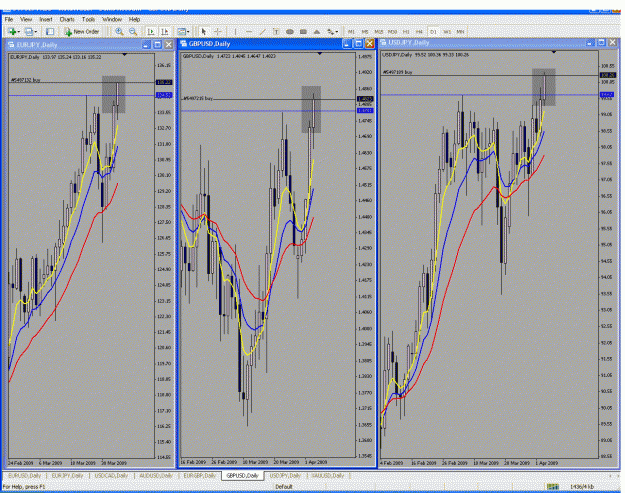Switch timeframe to M30

point(393,31)
